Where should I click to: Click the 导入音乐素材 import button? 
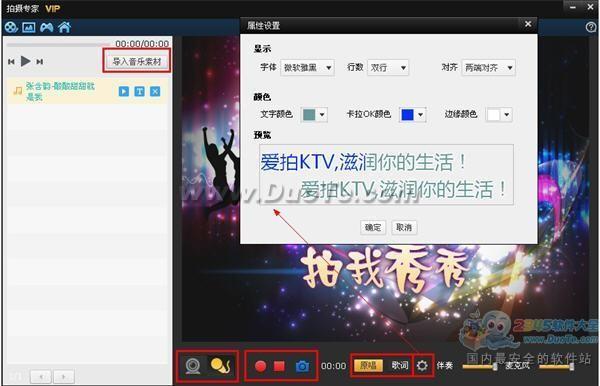[137, 61]
